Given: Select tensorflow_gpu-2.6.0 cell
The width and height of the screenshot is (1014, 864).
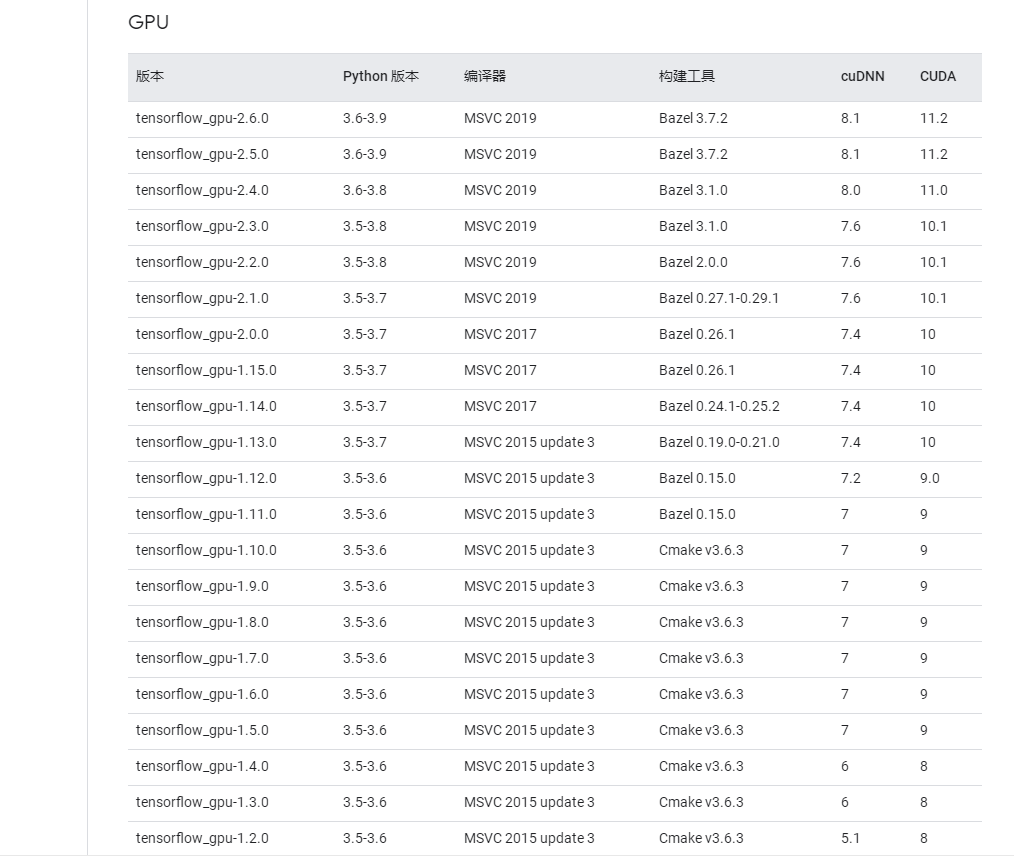Looking at the screenshot, I should click(x=202, y=118).
